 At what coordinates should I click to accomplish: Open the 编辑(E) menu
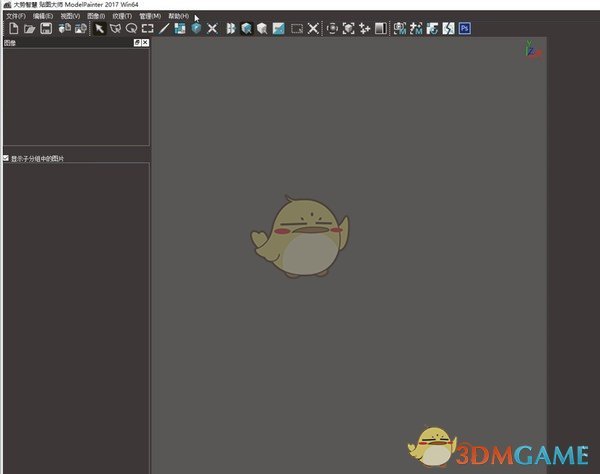[x=42, y=16]
